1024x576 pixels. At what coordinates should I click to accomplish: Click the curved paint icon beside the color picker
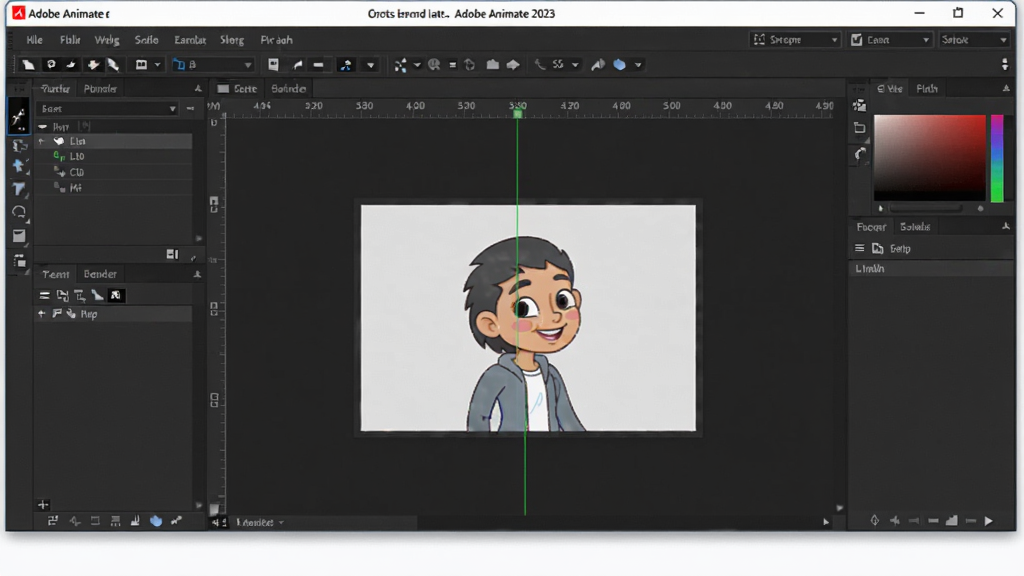point(861,154)
